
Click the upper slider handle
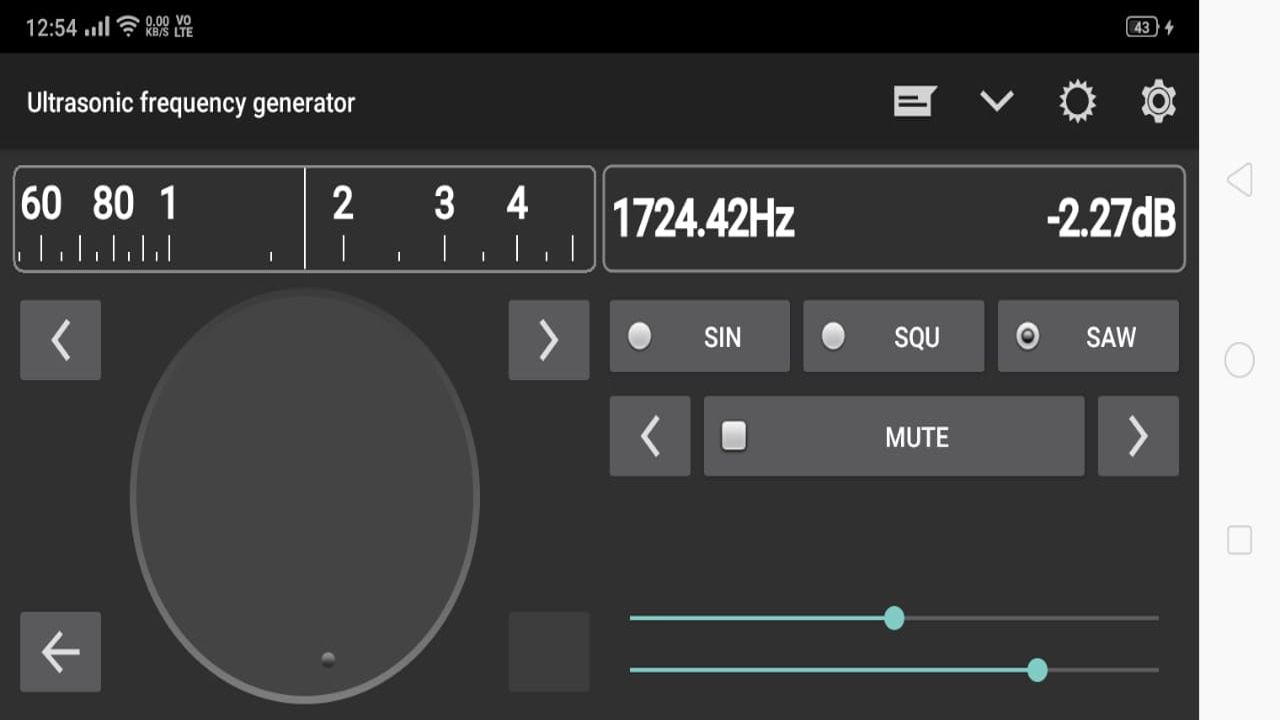pos(894,618)
